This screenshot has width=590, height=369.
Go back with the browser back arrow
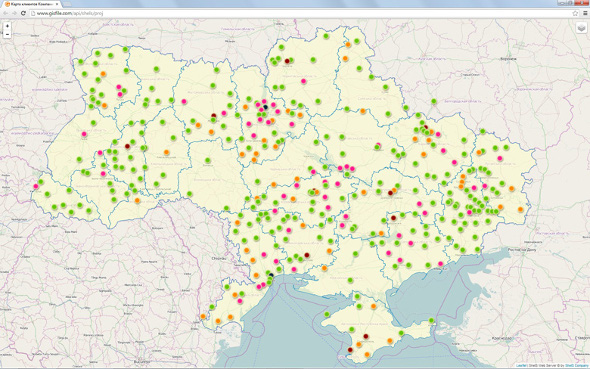click(6, 13)
